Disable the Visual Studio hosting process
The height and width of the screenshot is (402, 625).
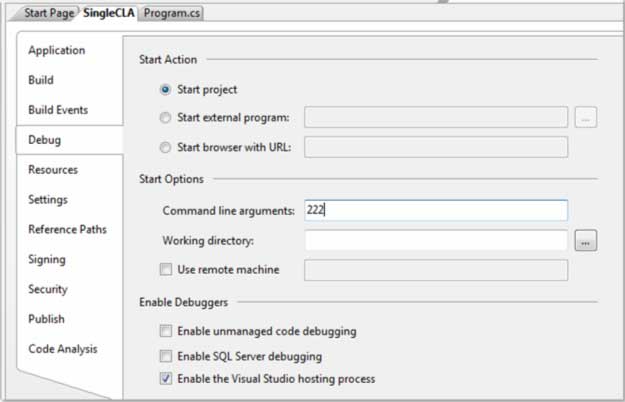click(x=166, y=380)
